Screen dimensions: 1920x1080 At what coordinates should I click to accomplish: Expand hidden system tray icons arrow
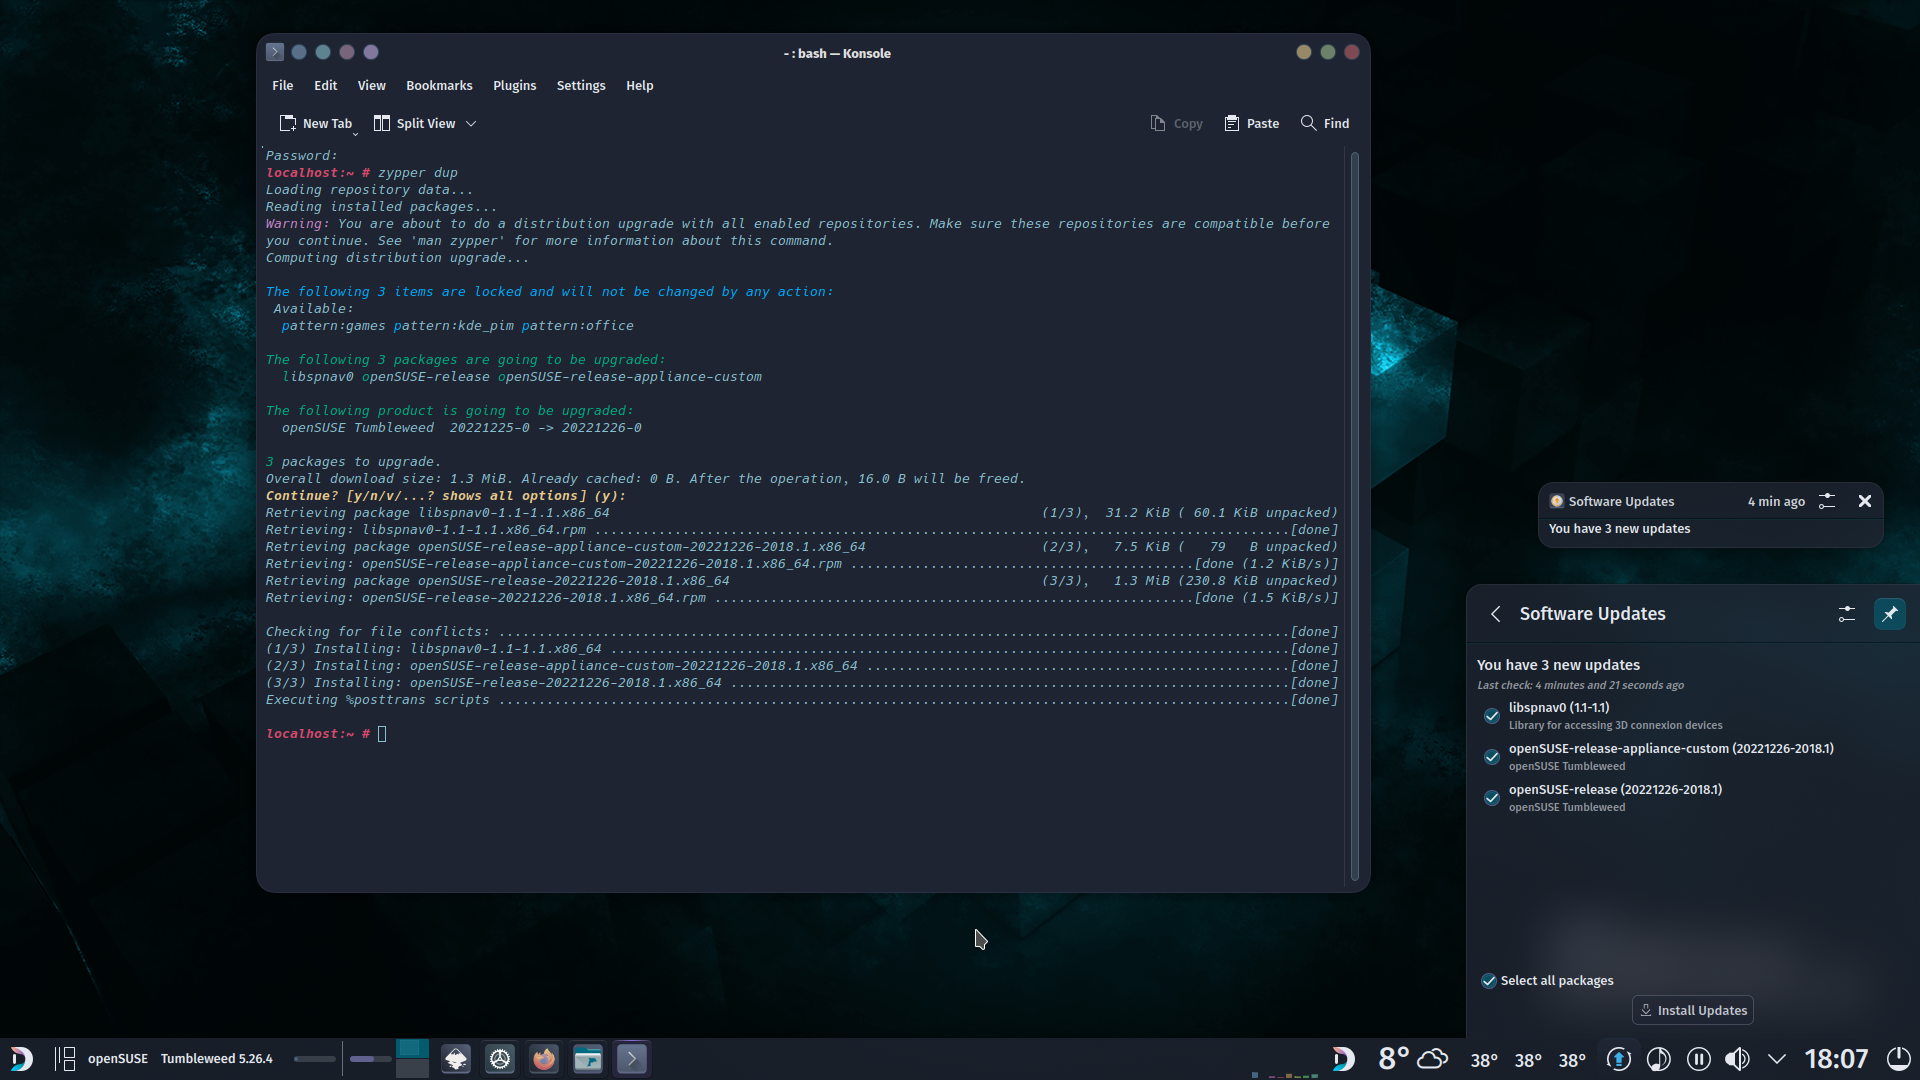click(1777, 1058)
